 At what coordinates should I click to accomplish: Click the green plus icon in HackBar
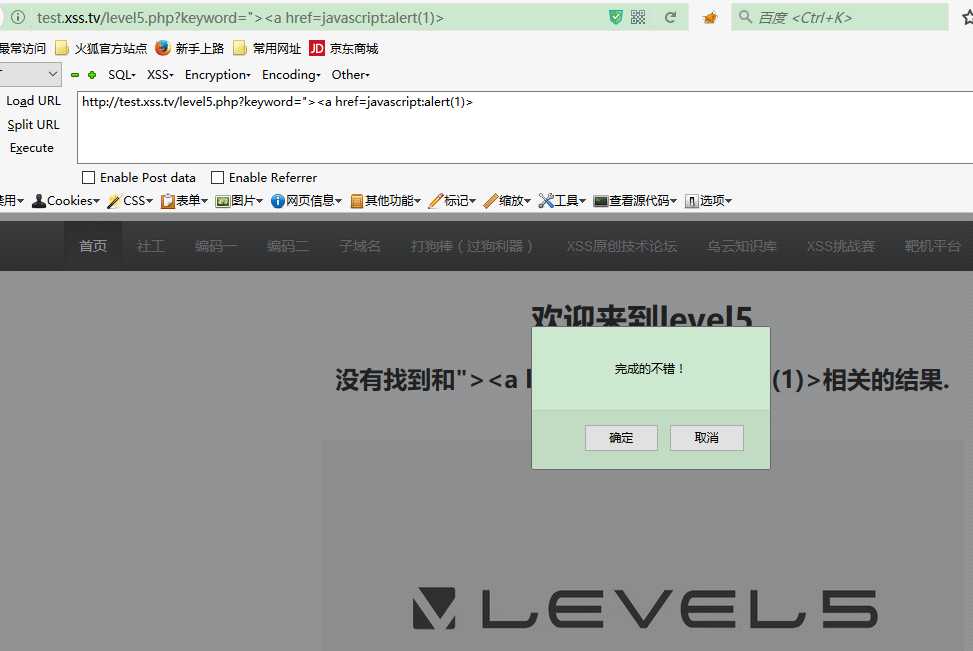92,75
